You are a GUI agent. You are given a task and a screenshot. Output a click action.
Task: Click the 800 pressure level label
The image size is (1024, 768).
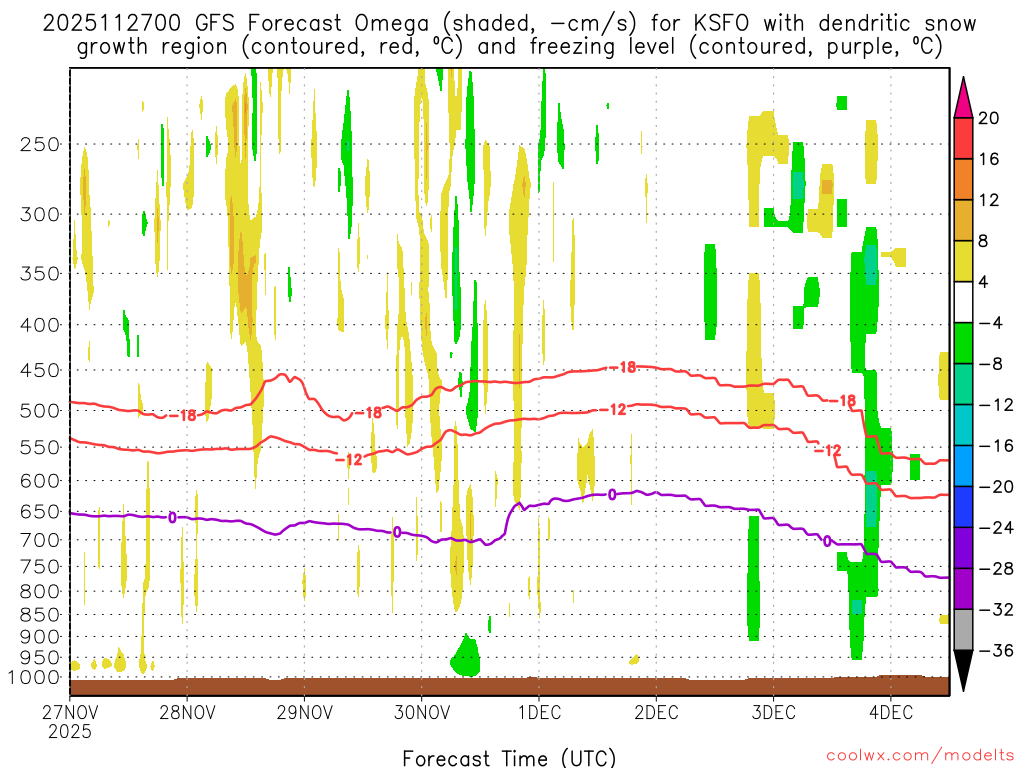coord(40,592)
